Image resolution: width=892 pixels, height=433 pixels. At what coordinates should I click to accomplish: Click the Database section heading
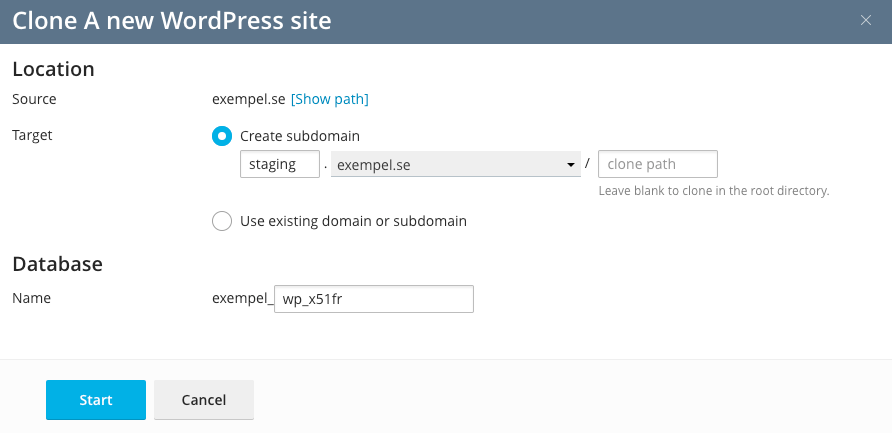click(x=57, y=264)
